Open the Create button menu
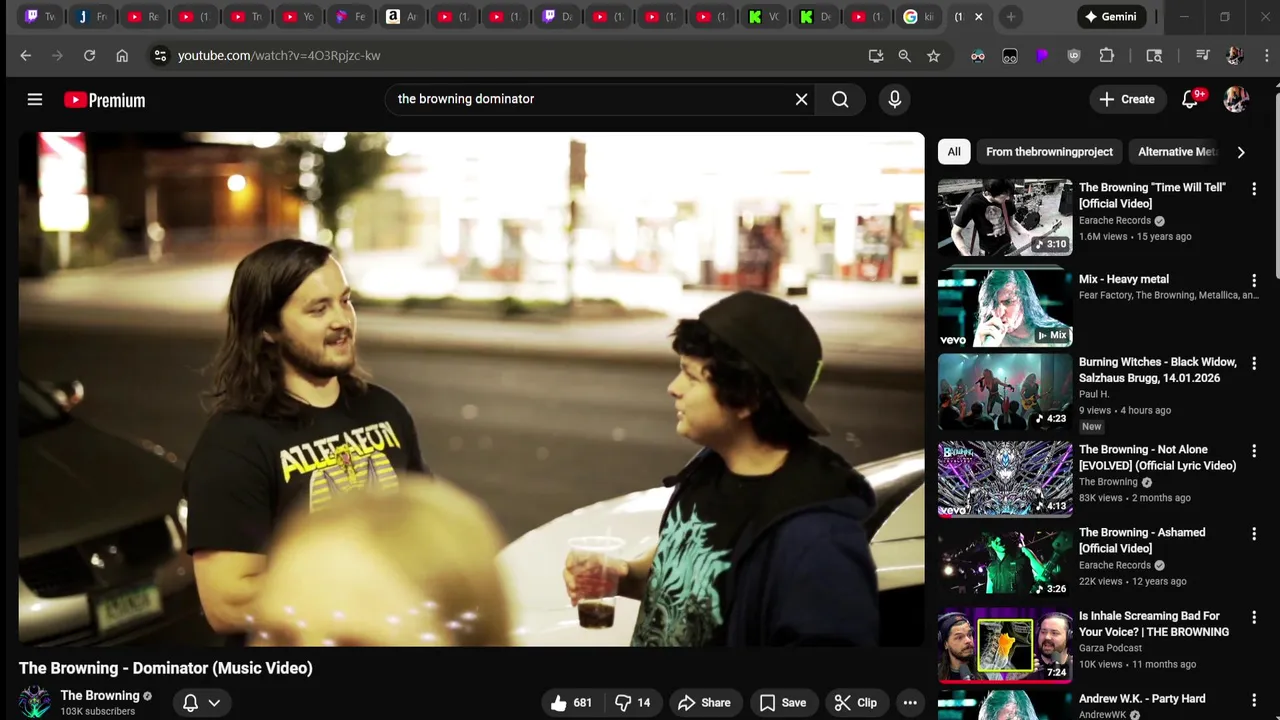The image size is (1280, 720). [1127, 99]
